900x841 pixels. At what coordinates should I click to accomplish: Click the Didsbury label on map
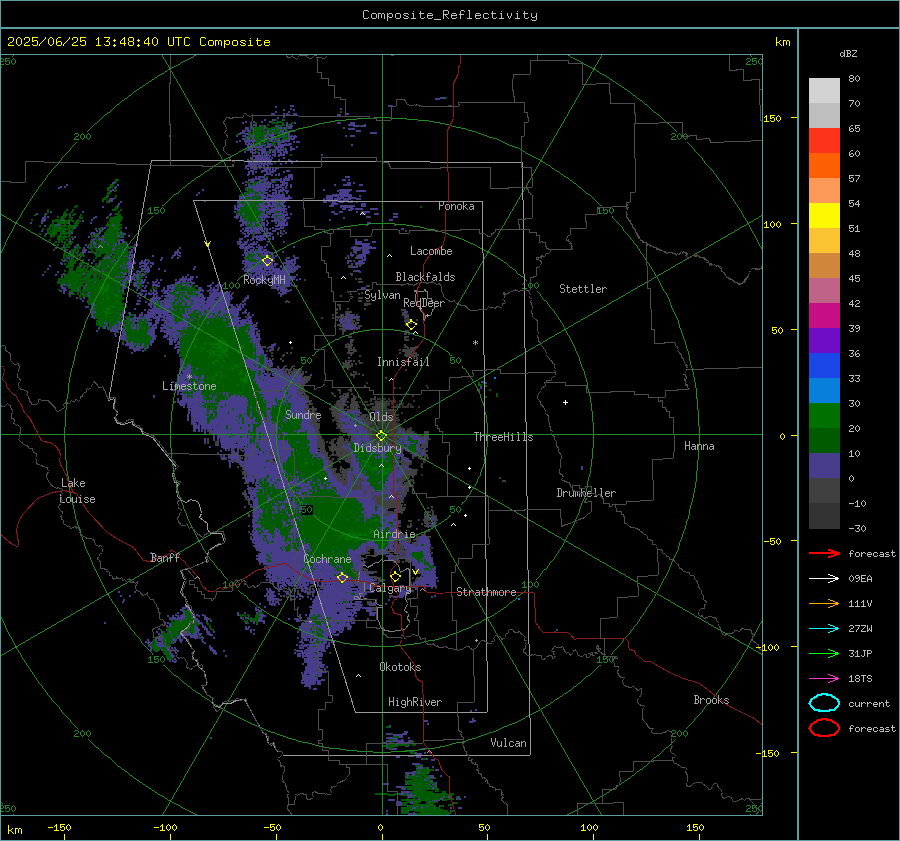point(377,448)
